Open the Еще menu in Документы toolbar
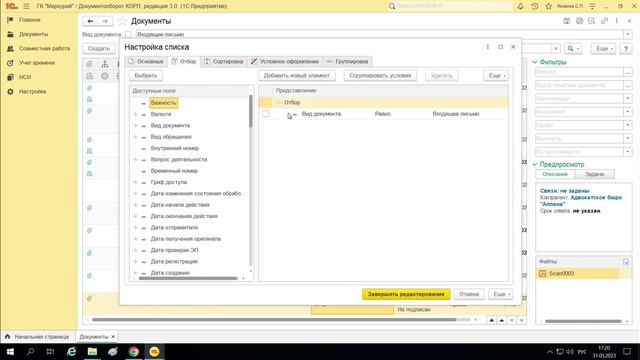Viewport: 640px width, 360px height. tap(604, 48)
